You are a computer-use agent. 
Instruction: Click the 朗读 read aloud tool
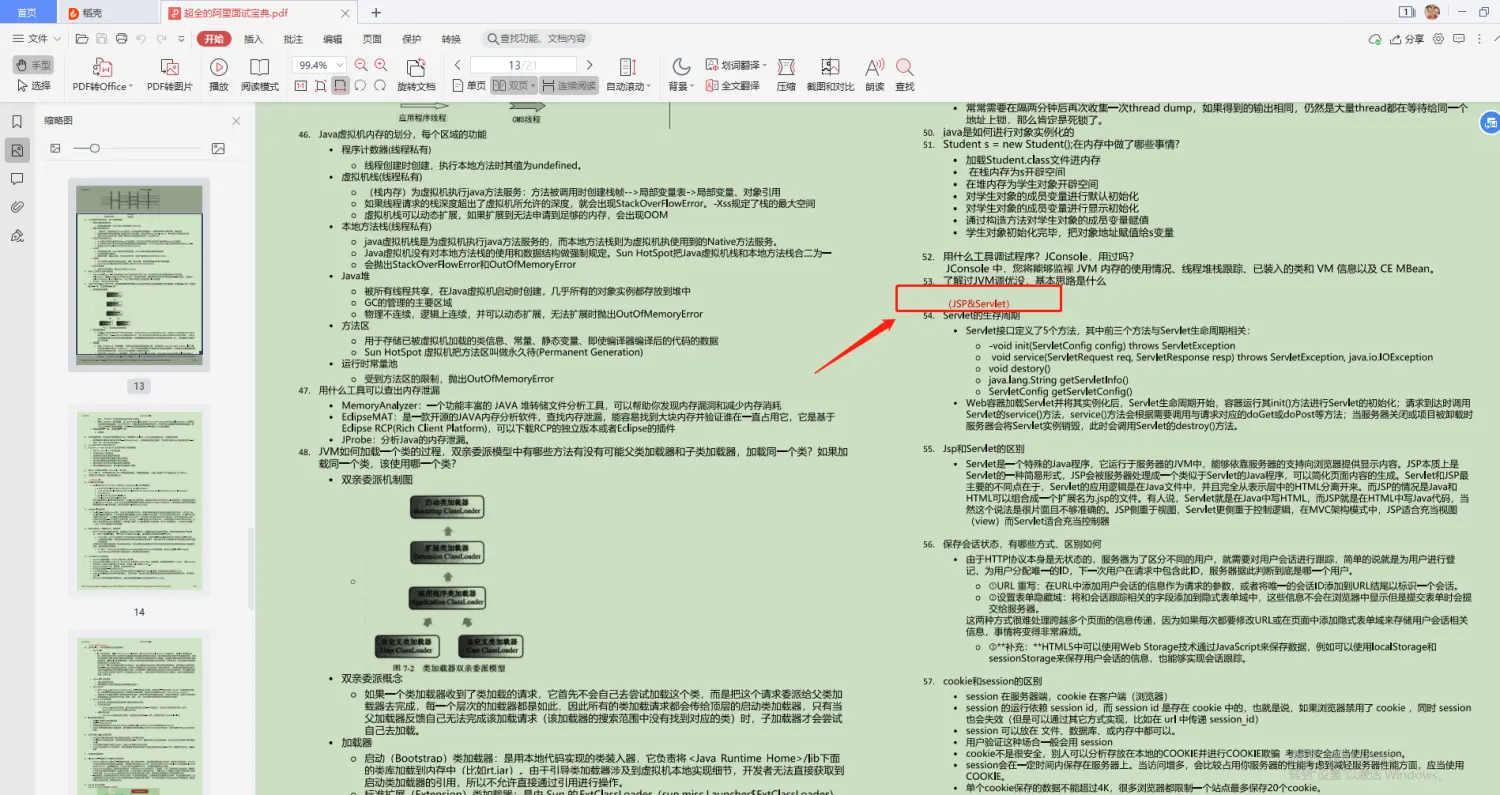[x=875, y=75]
